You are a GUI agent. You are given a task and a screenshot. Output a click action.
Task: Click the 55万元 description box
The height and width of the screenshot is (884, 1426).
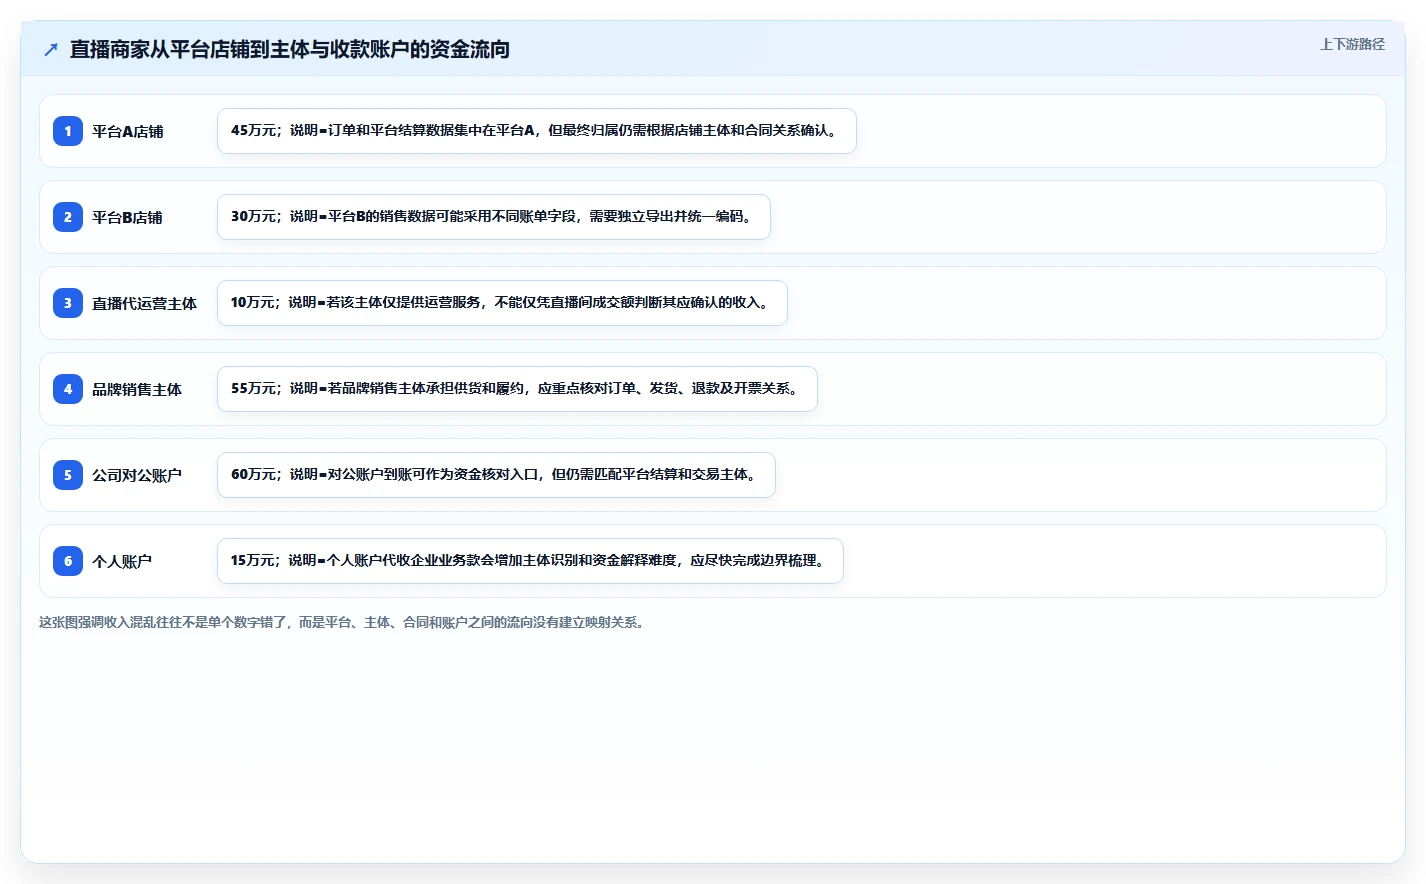click(517, 389)
